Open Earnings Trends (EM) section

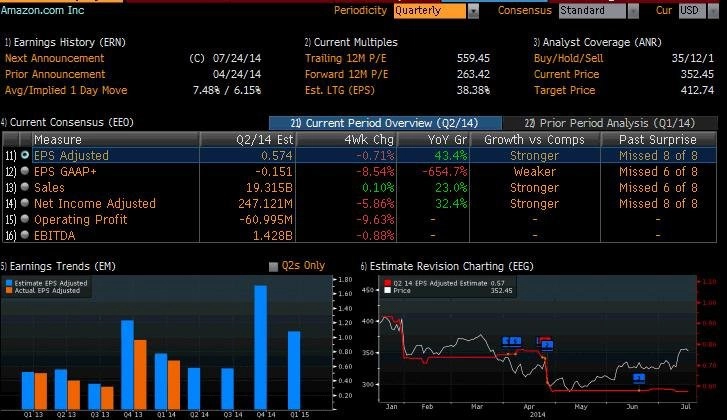[x=58, y=266]
